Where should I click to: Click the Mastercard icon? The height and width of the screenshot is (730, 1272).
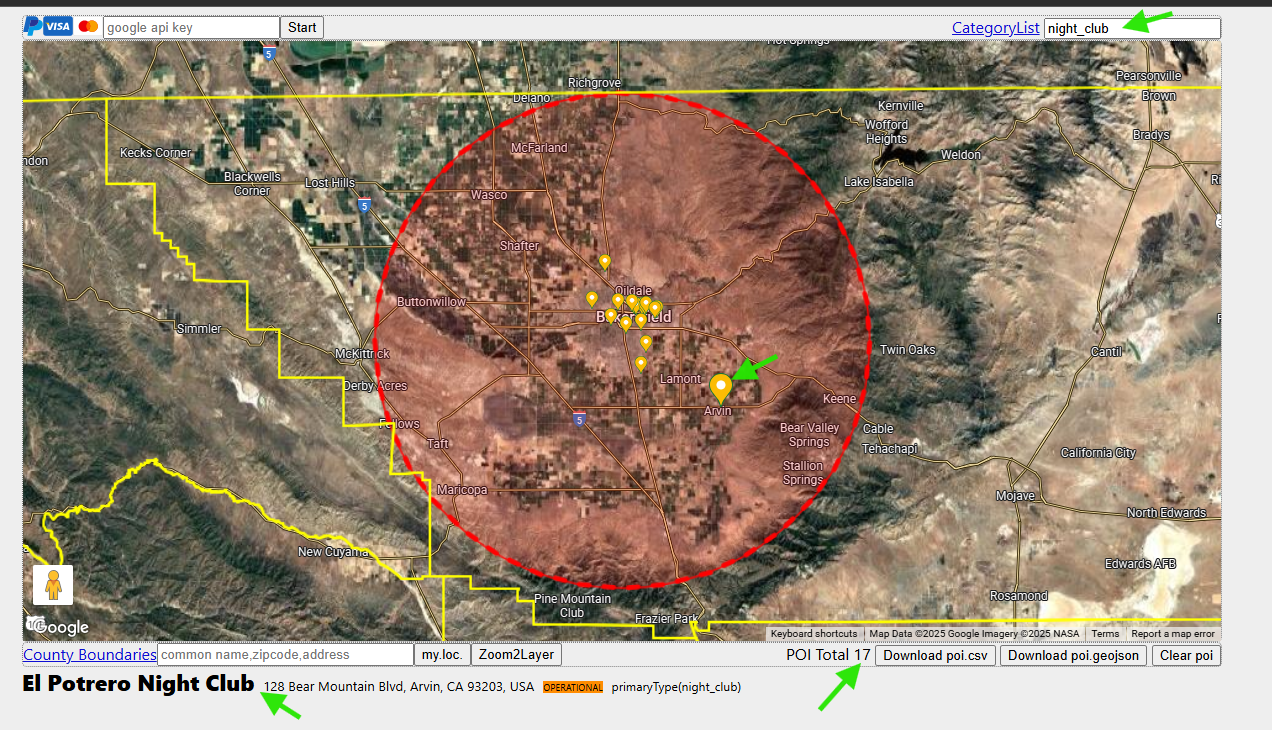[88, 27]
